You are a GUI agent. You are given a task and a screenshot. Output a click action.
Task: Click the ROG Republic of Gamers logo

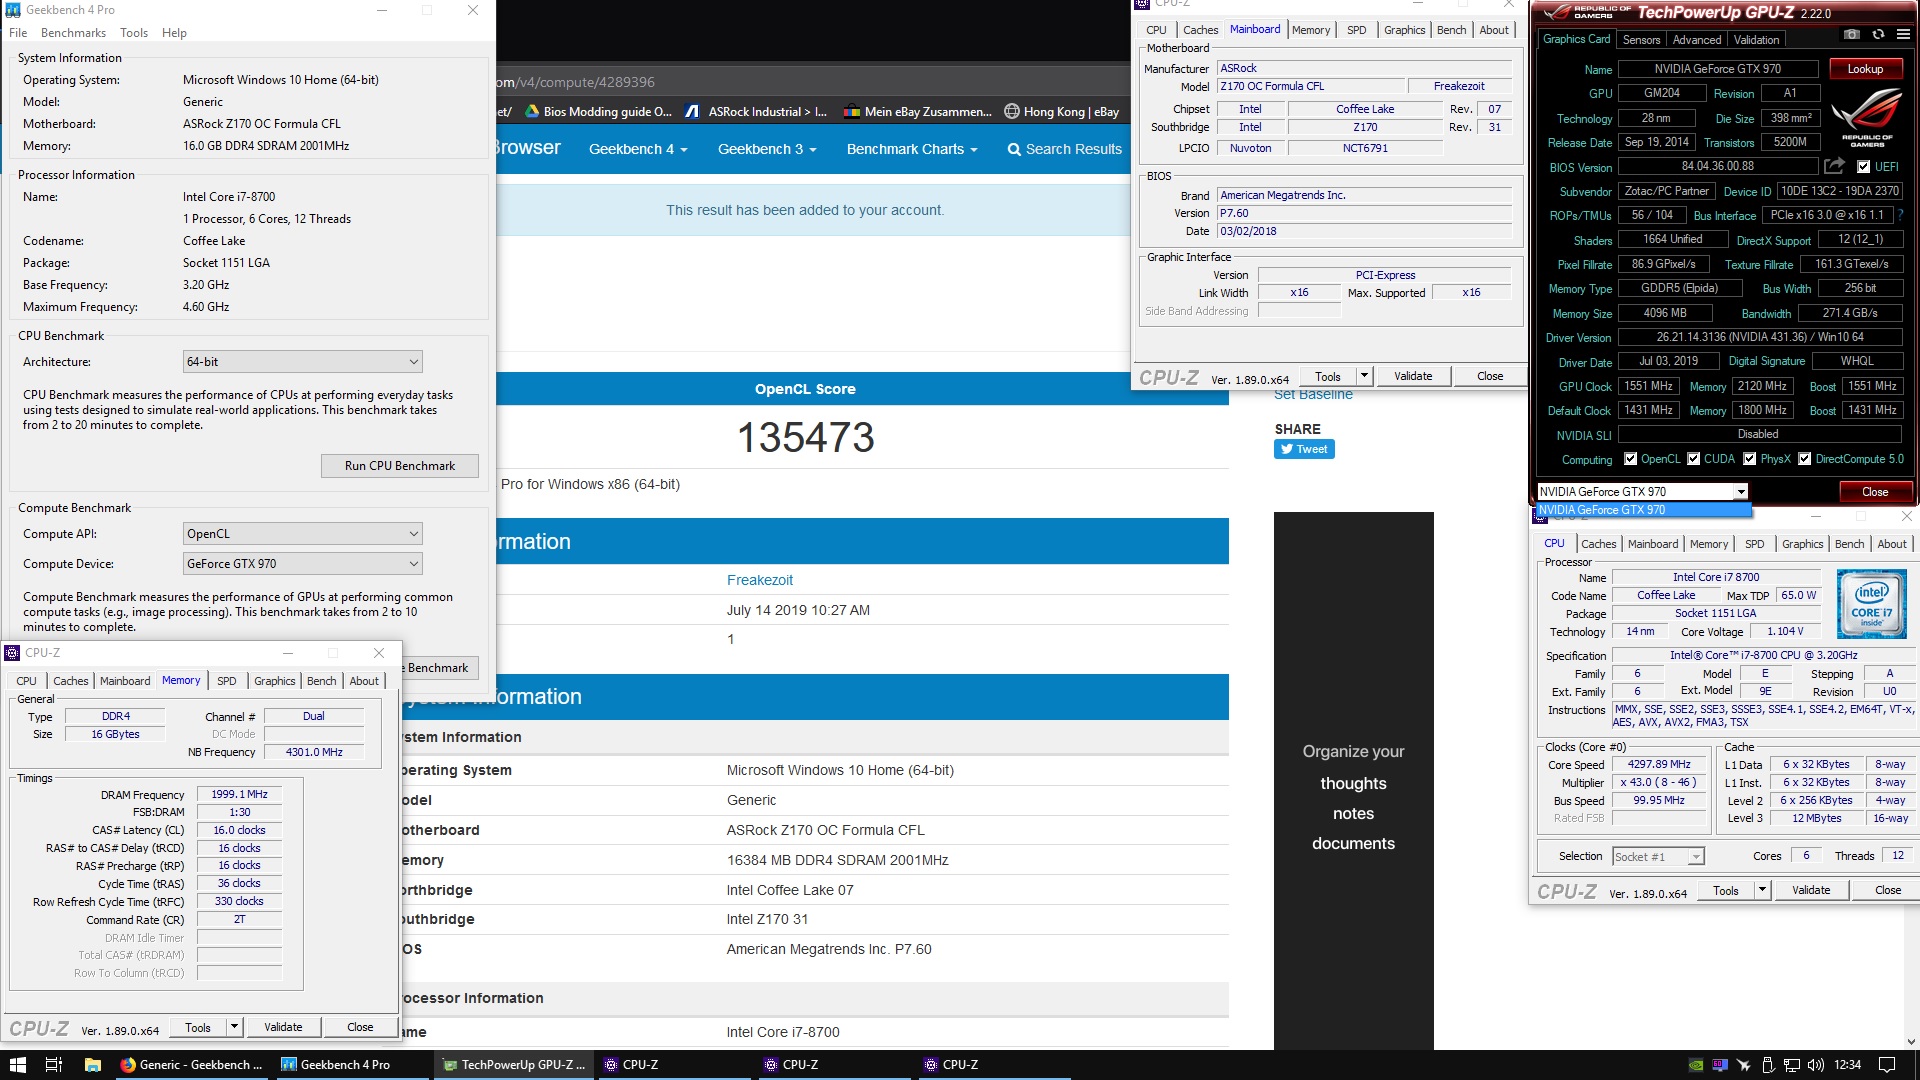point(1866,118)
